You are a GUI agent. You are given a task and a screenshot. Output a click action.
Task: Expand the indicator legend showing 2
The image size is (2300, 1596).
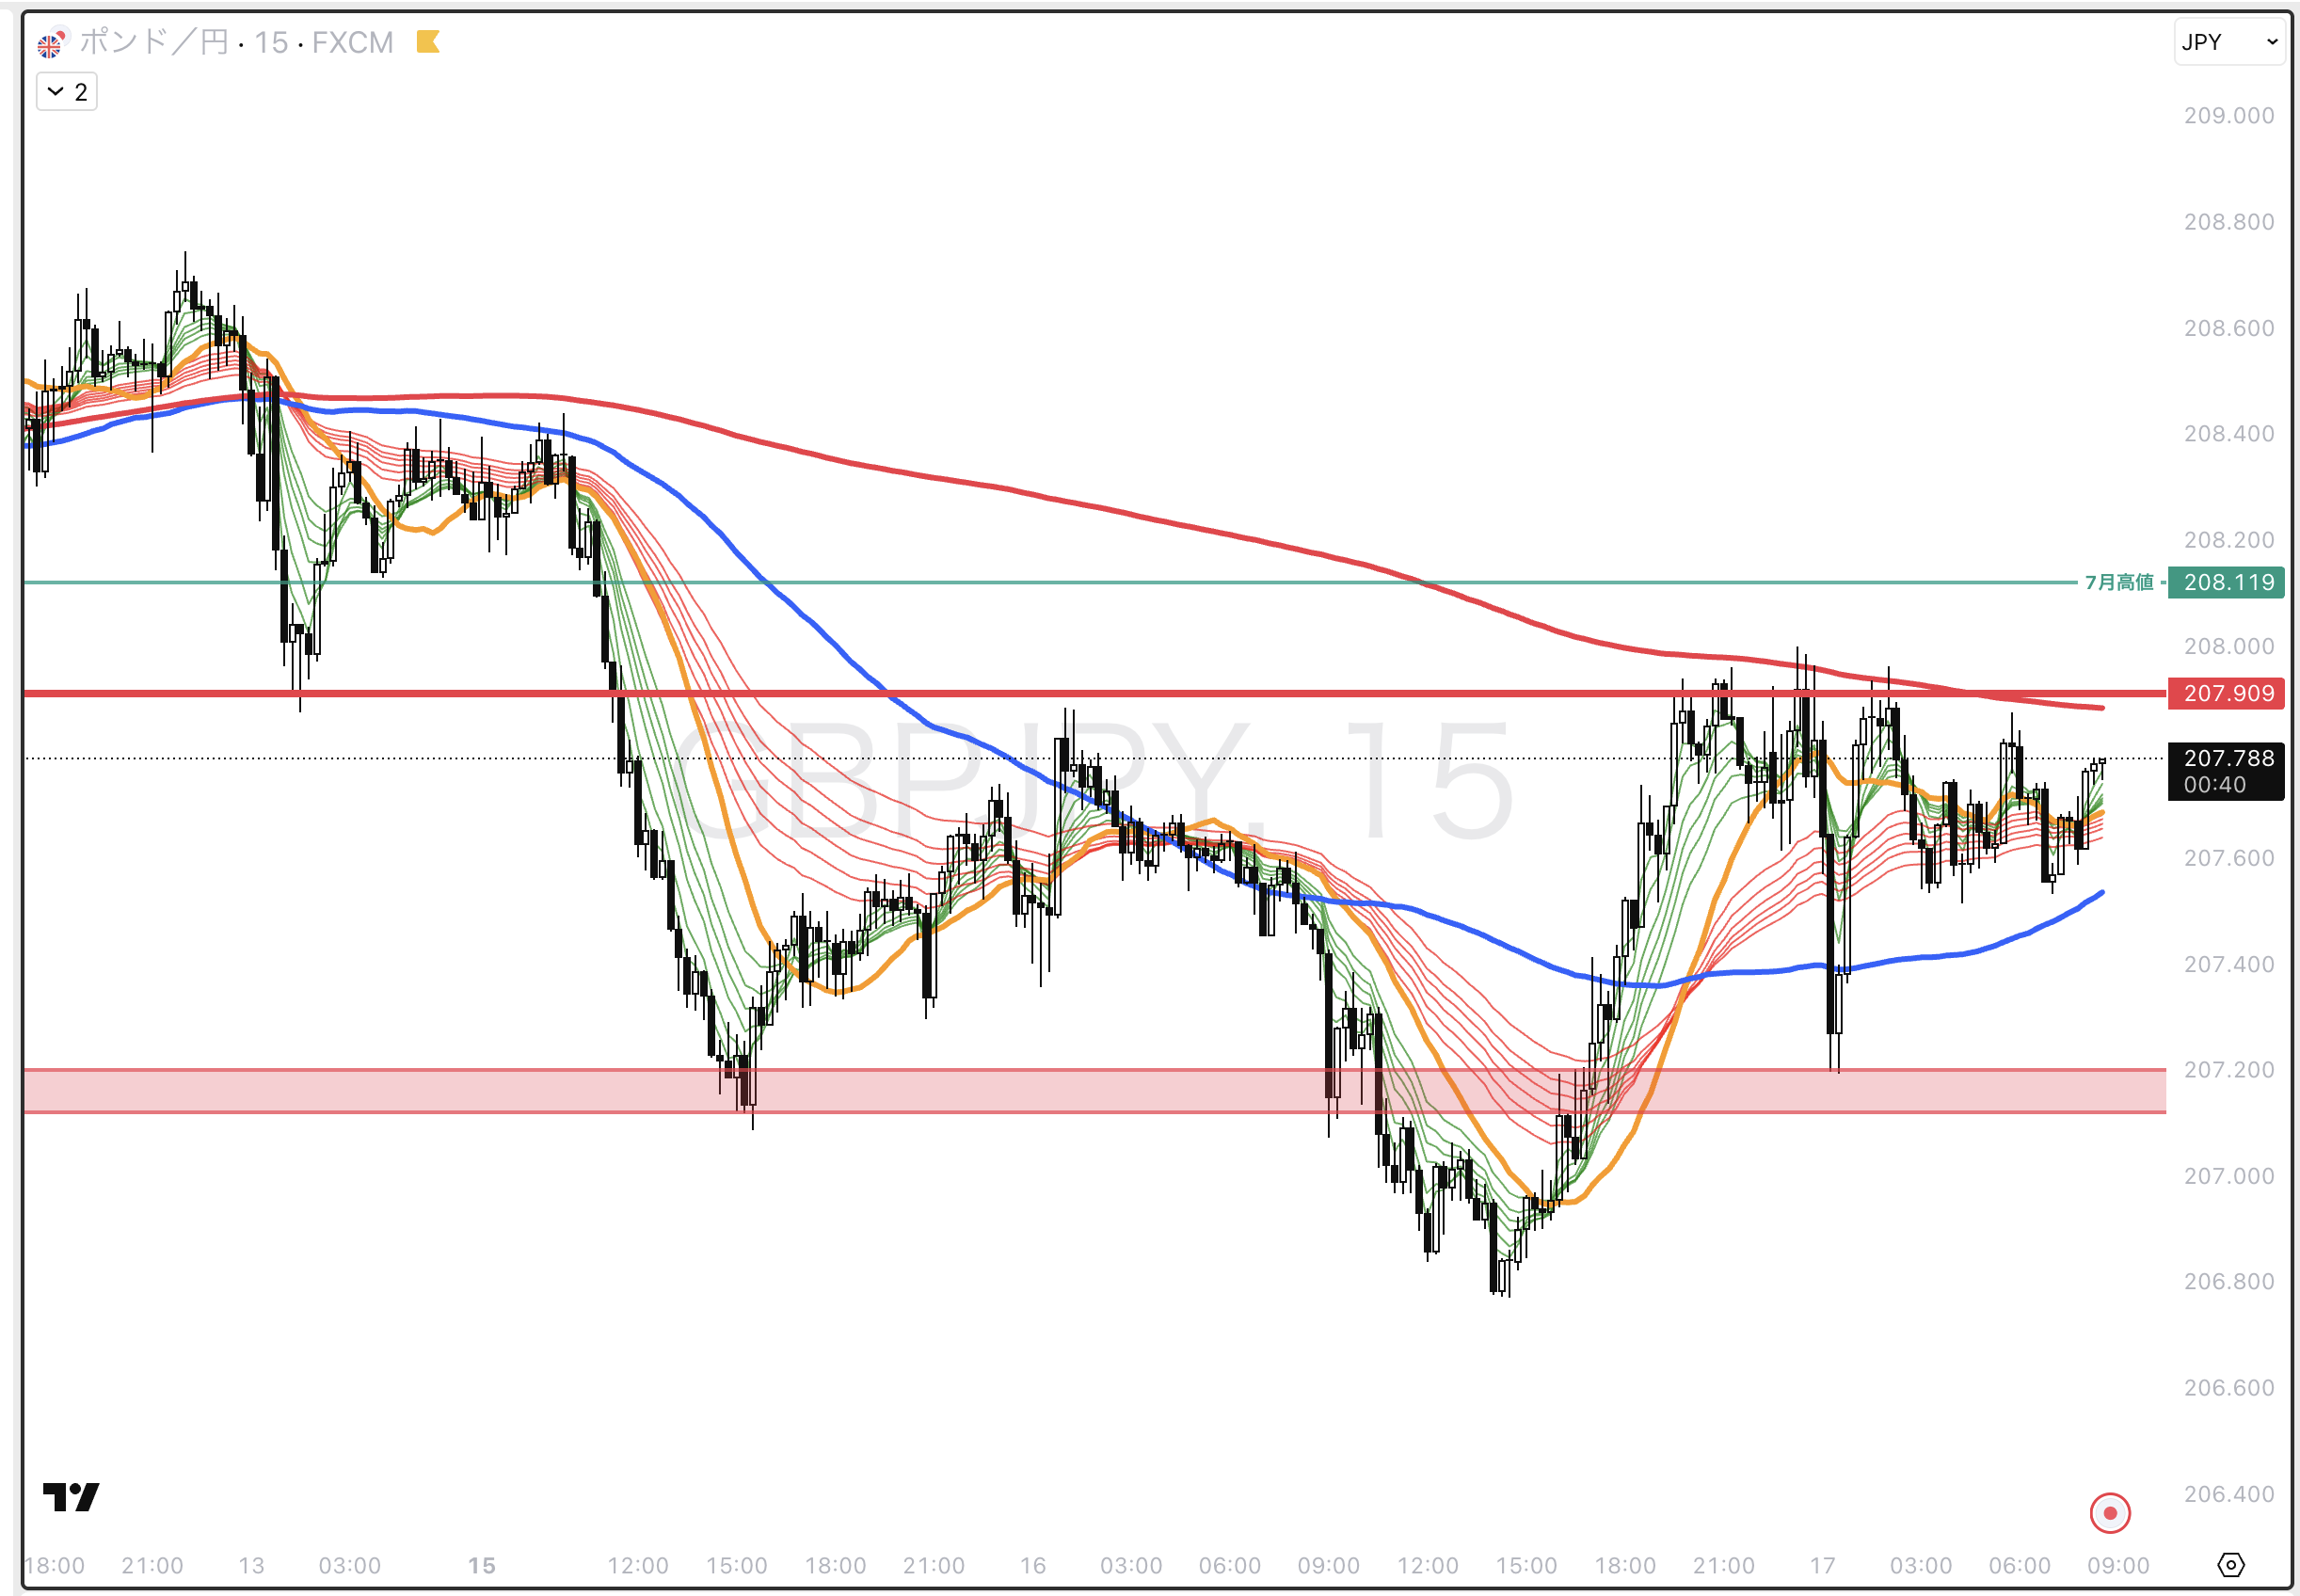pyautogui.click(x=67, y=92)
